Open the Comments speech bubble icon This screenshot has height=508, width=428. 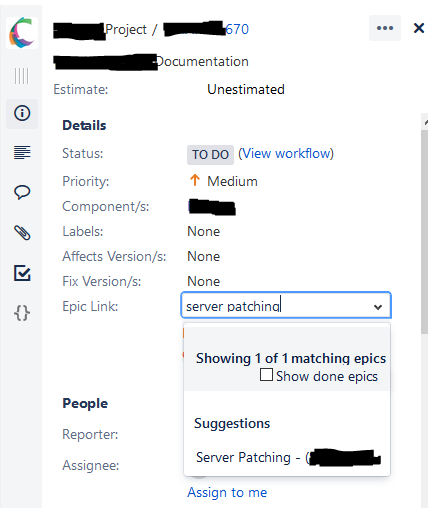pos(22,192)
